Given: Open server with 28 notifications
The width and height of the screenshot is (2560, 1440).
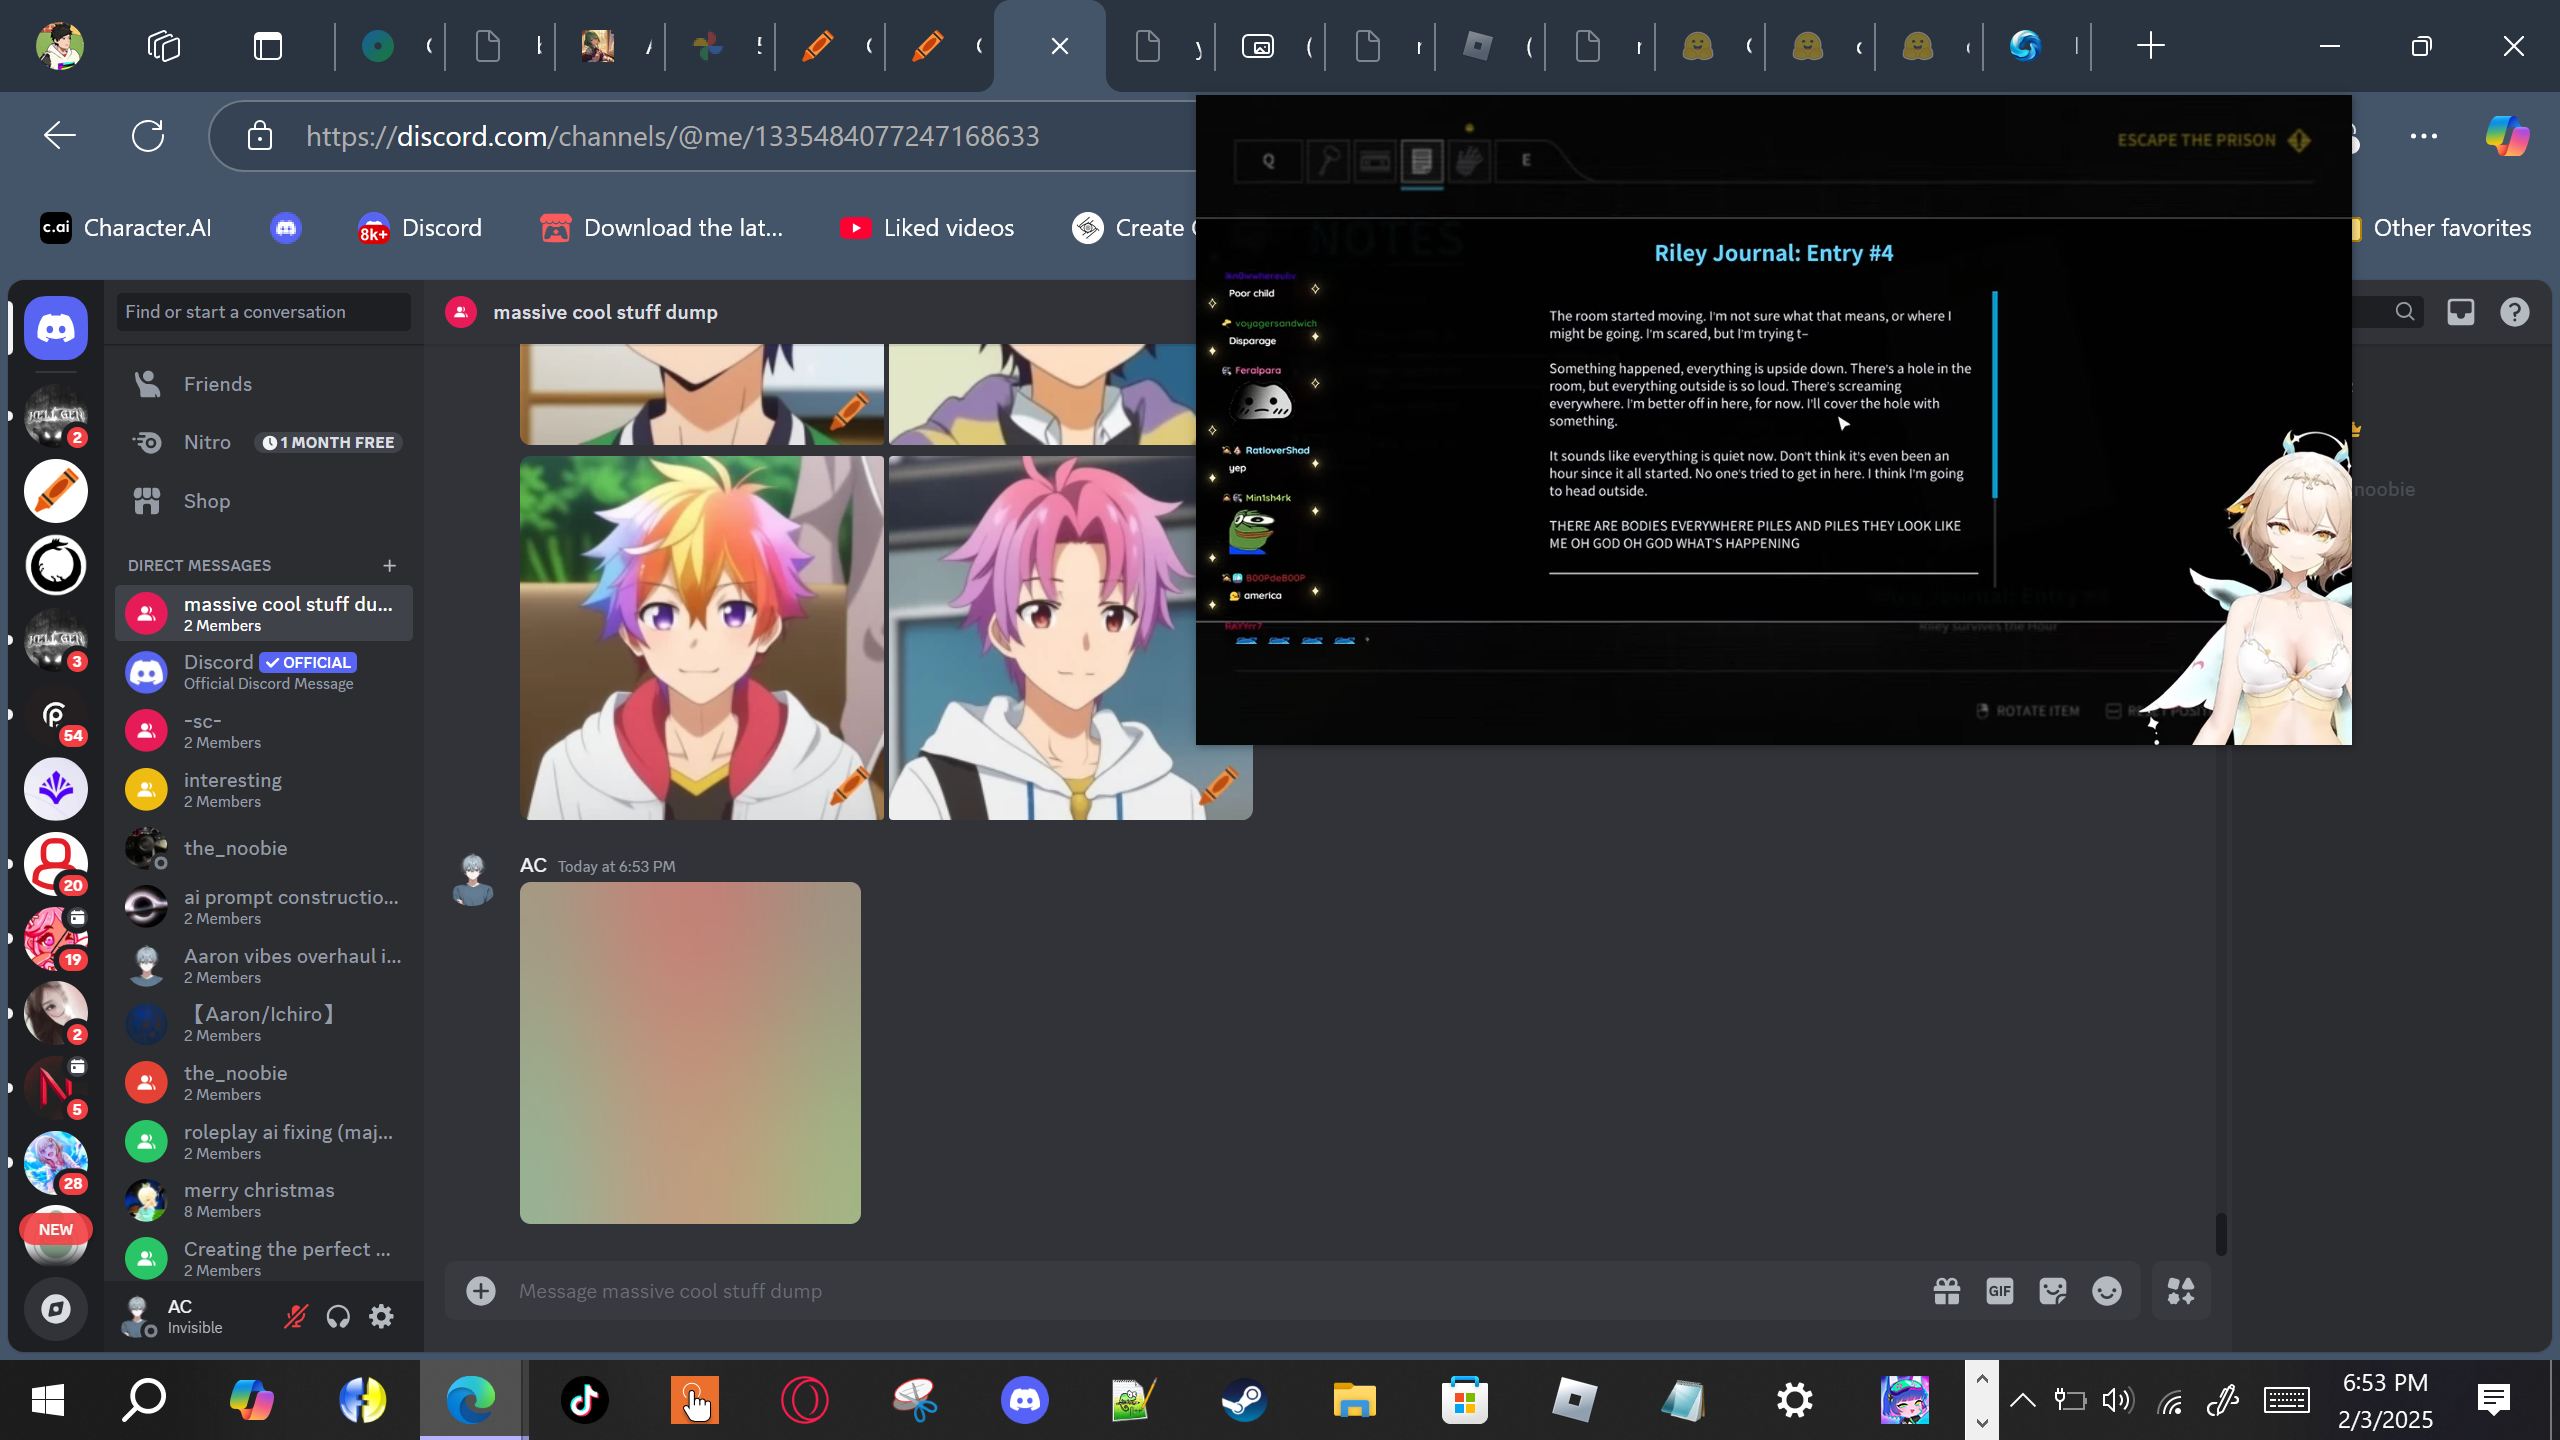Looking at the screenshot, I should 56,1162.
